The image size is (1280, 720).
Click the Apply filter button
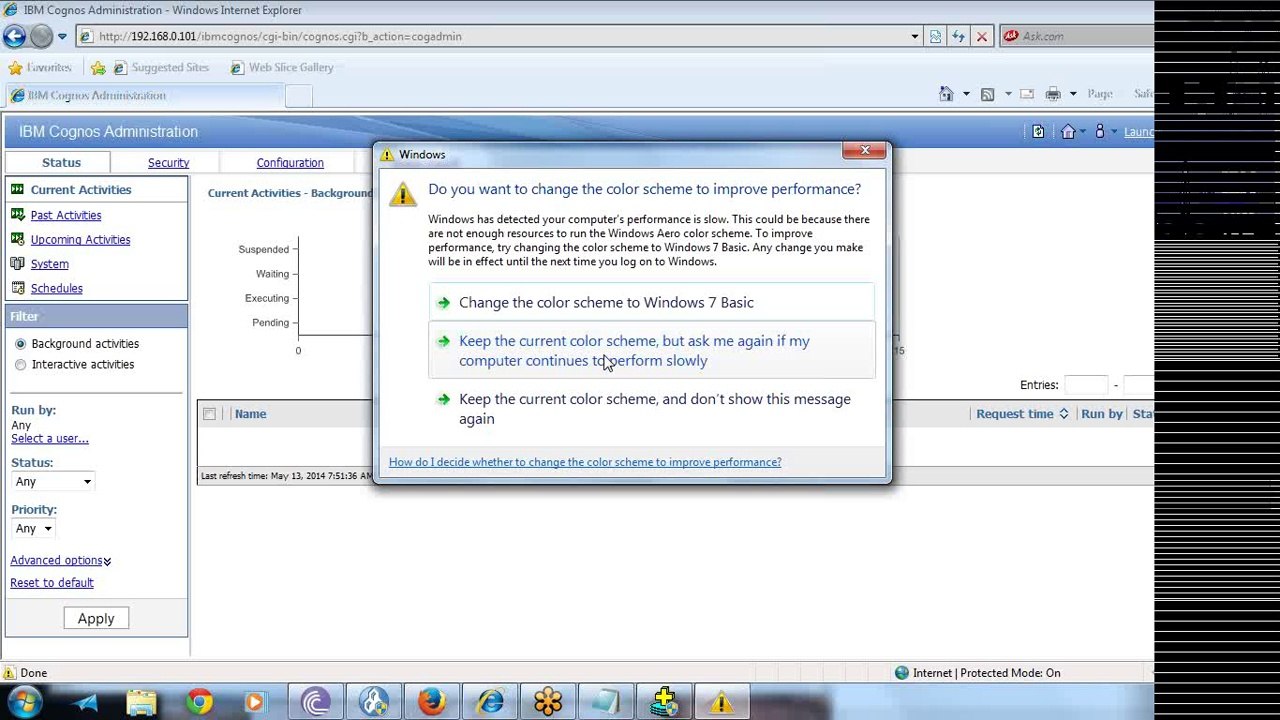(96, 619)
